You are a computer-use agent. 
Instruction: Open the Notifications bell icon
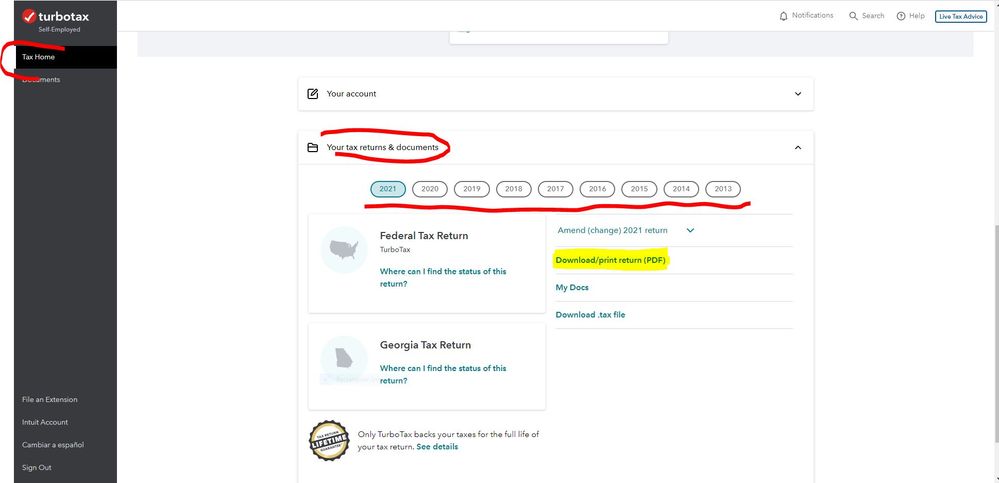coord(784,16)
